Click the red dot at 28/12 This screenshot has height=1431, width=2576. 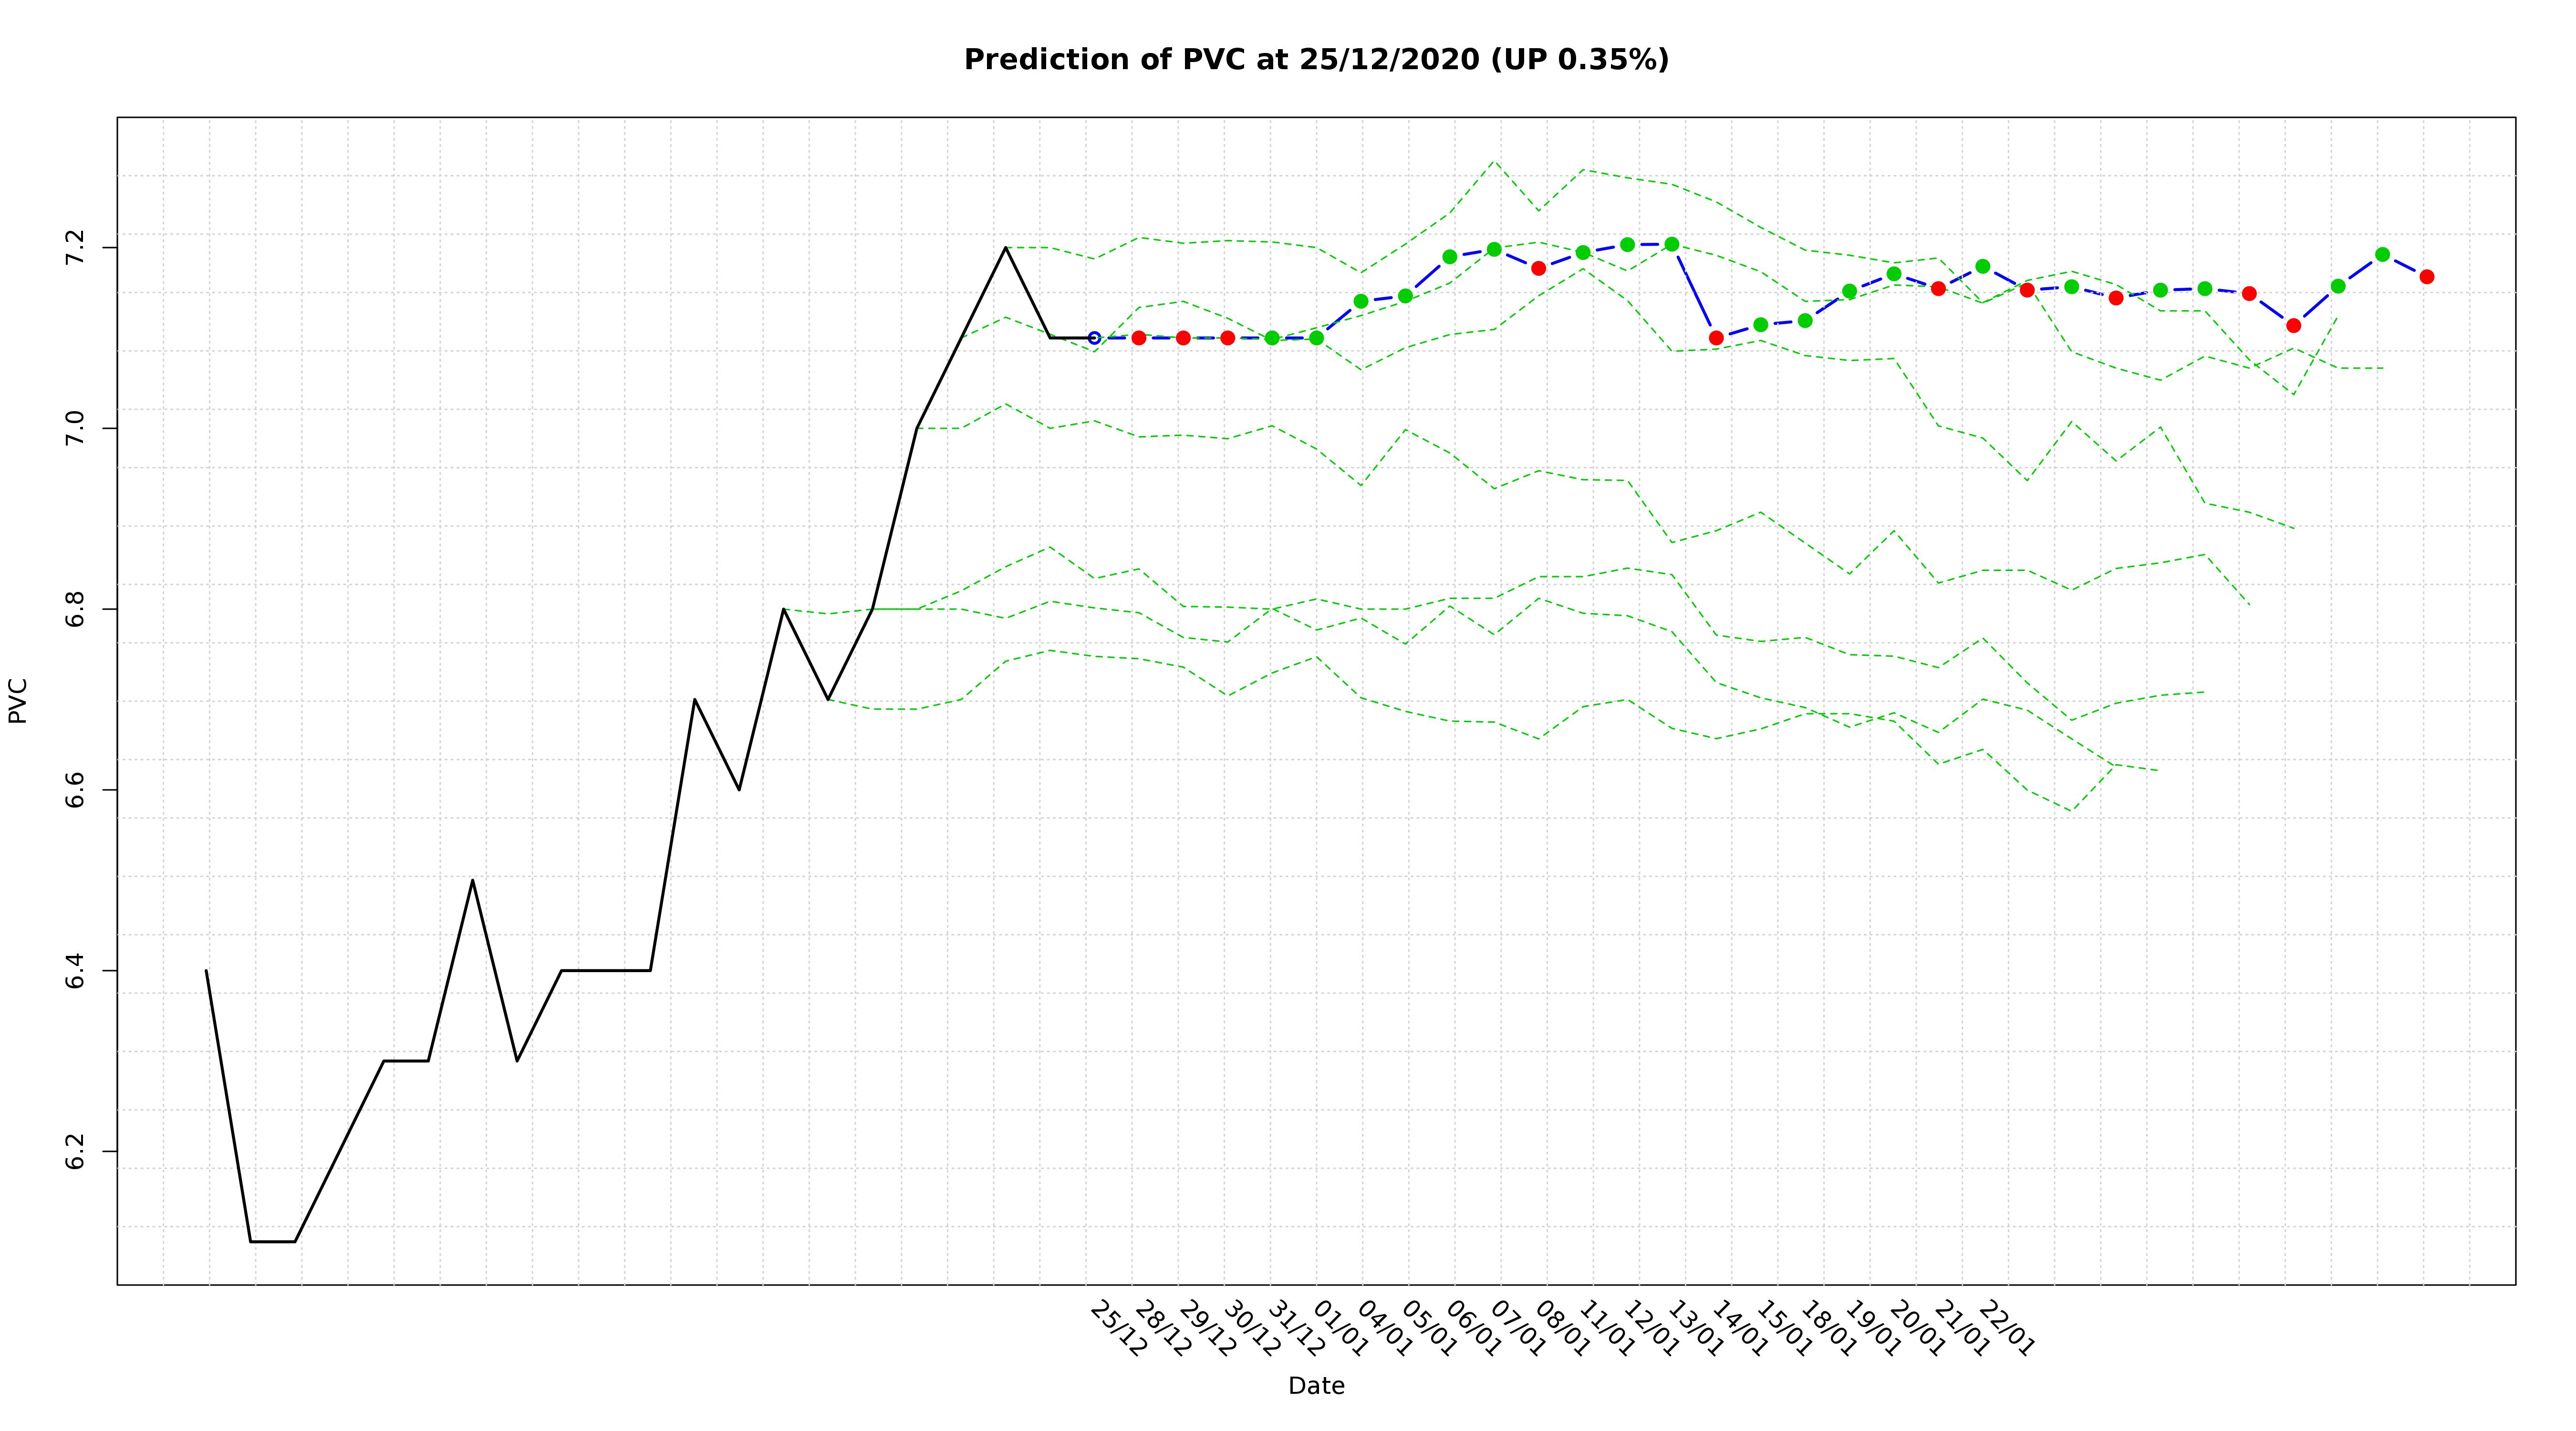(1139, 338)
